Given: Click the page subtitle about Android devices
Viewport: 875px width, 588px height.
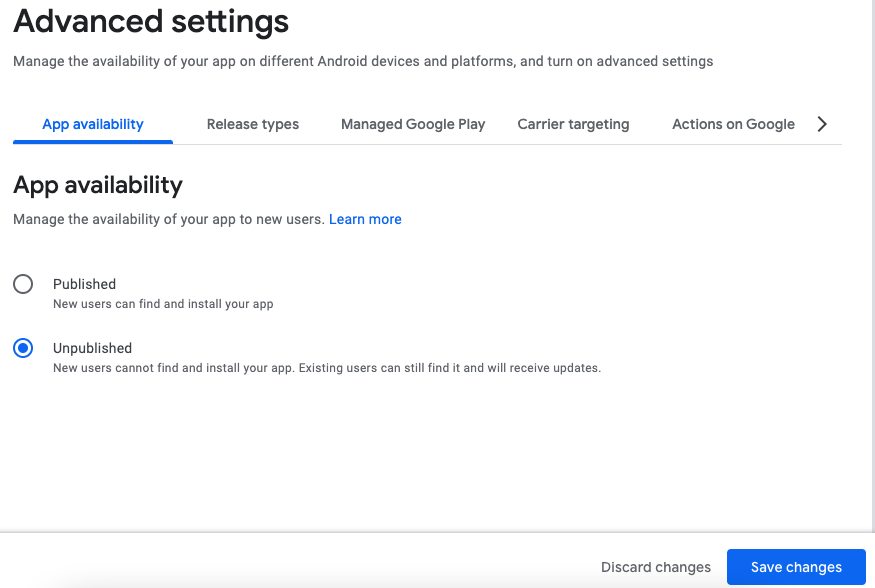Looking at the screenshot, I should click(363, 61).
